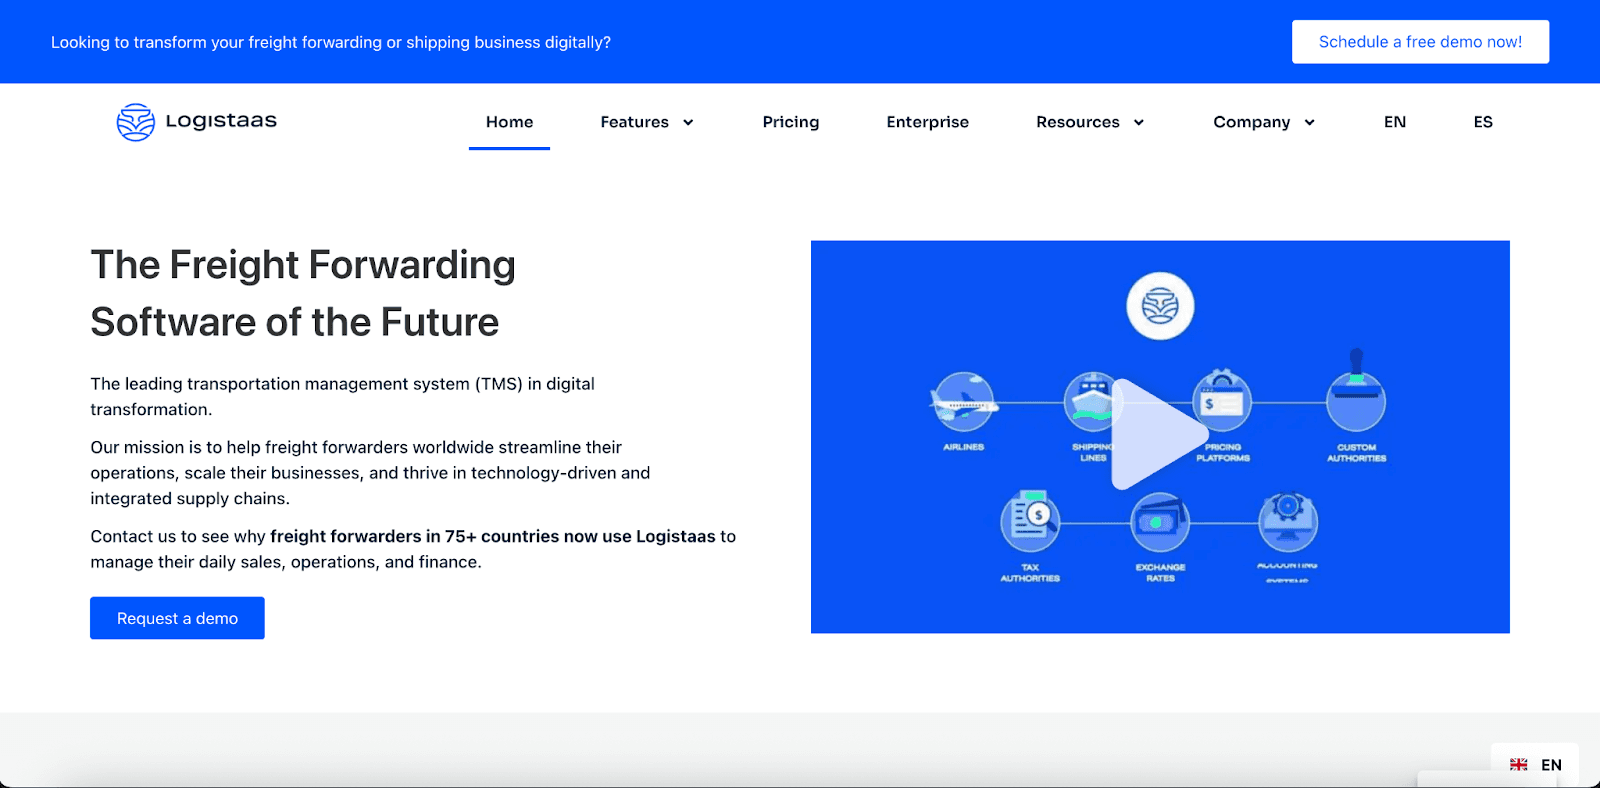Viewport: 1600px width, 788px height.
Task: Click the Logistaas circle logo in video
Action: 1160,306
